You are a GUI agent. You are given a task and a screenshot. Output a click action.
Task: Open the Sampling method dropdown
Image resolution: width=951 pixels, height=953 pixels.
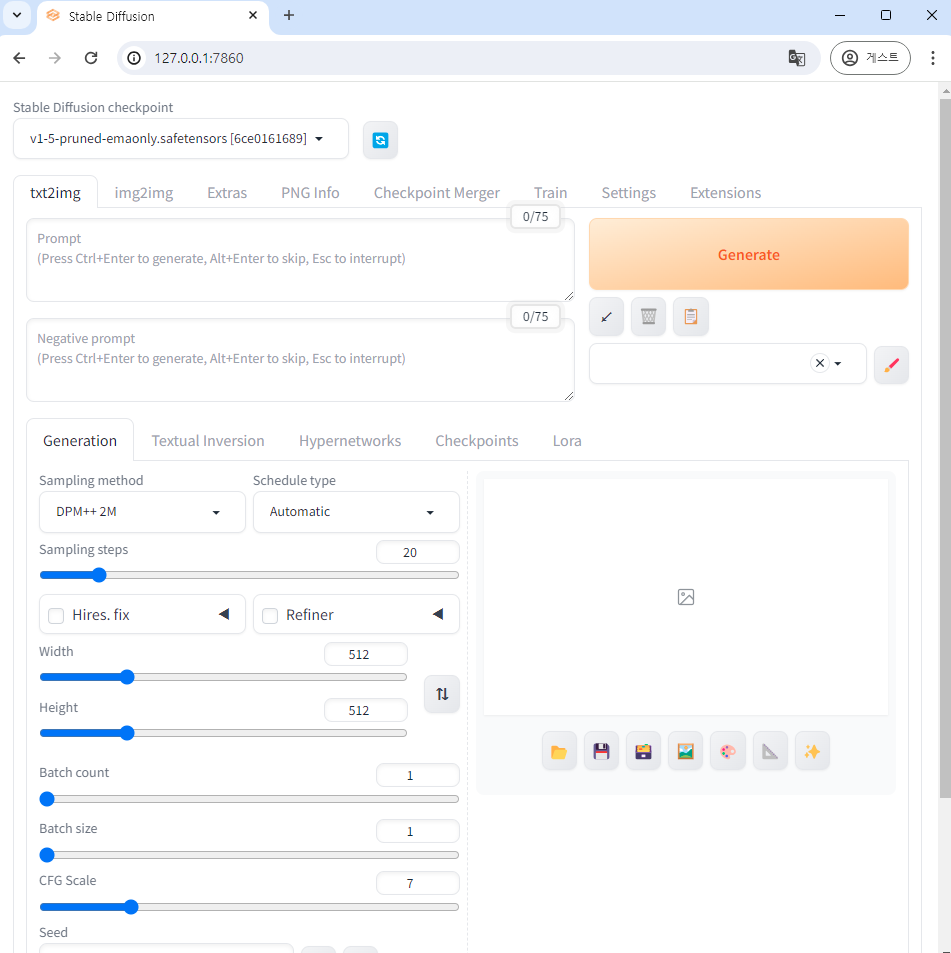(142, 512)
